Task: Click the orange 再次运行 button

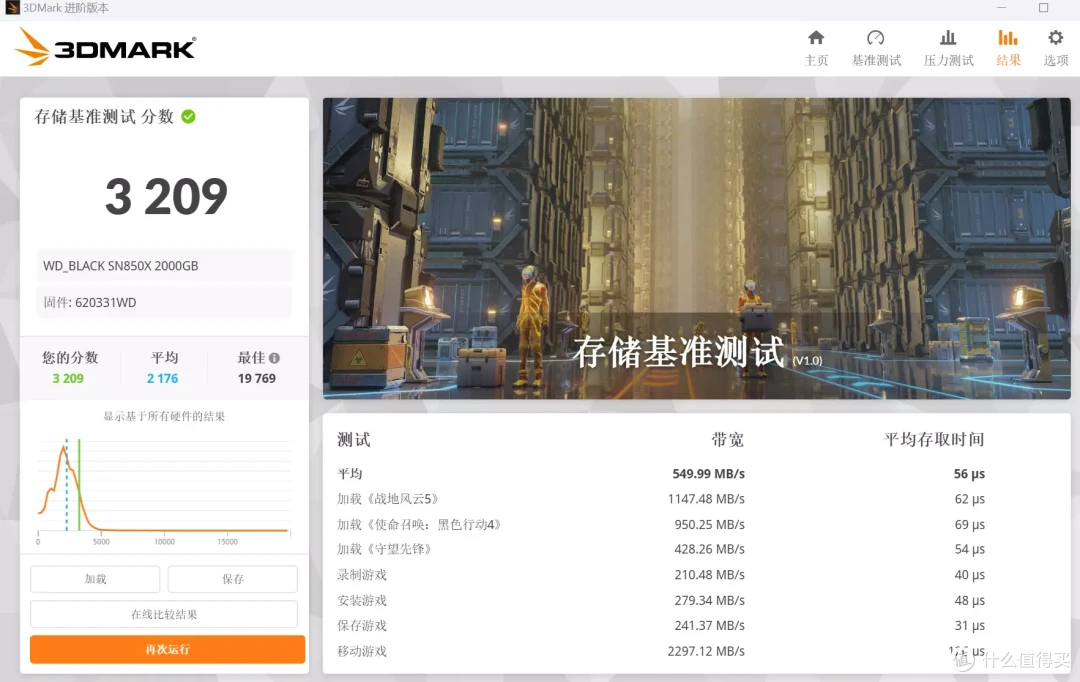Action: pyautogui.click(x=167, y=649)
